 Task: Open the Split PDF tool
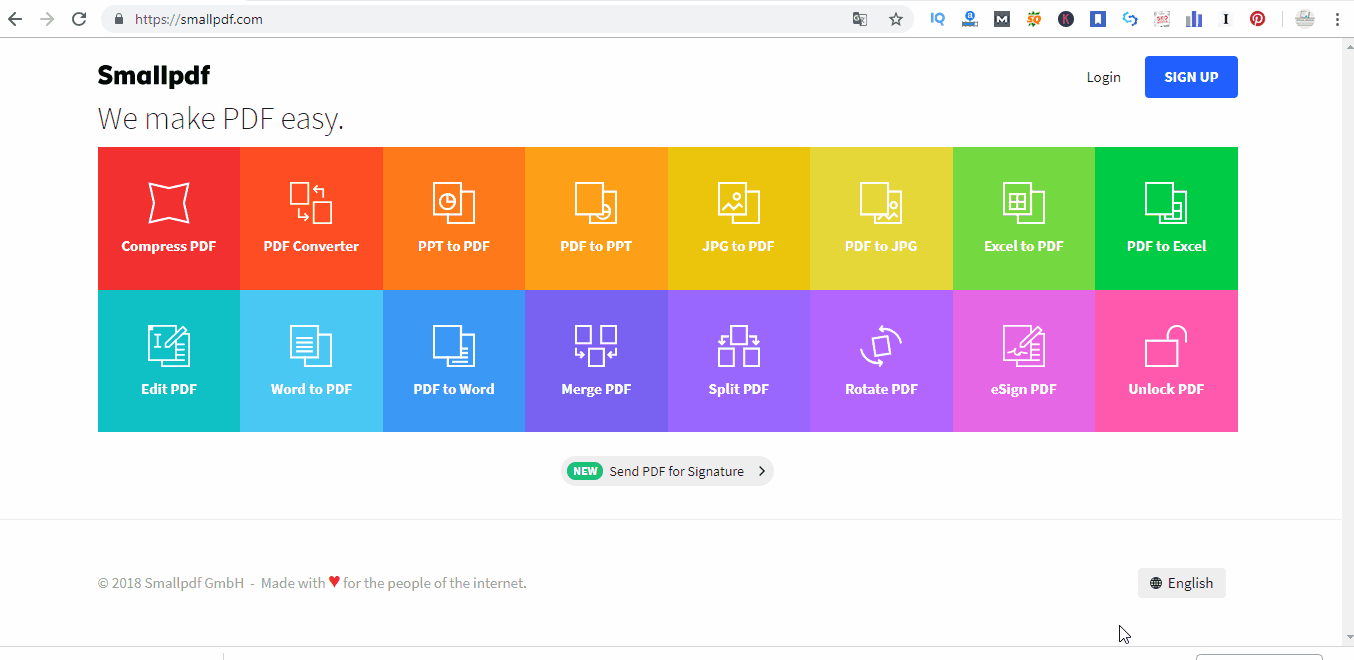(x=739, y=361)
